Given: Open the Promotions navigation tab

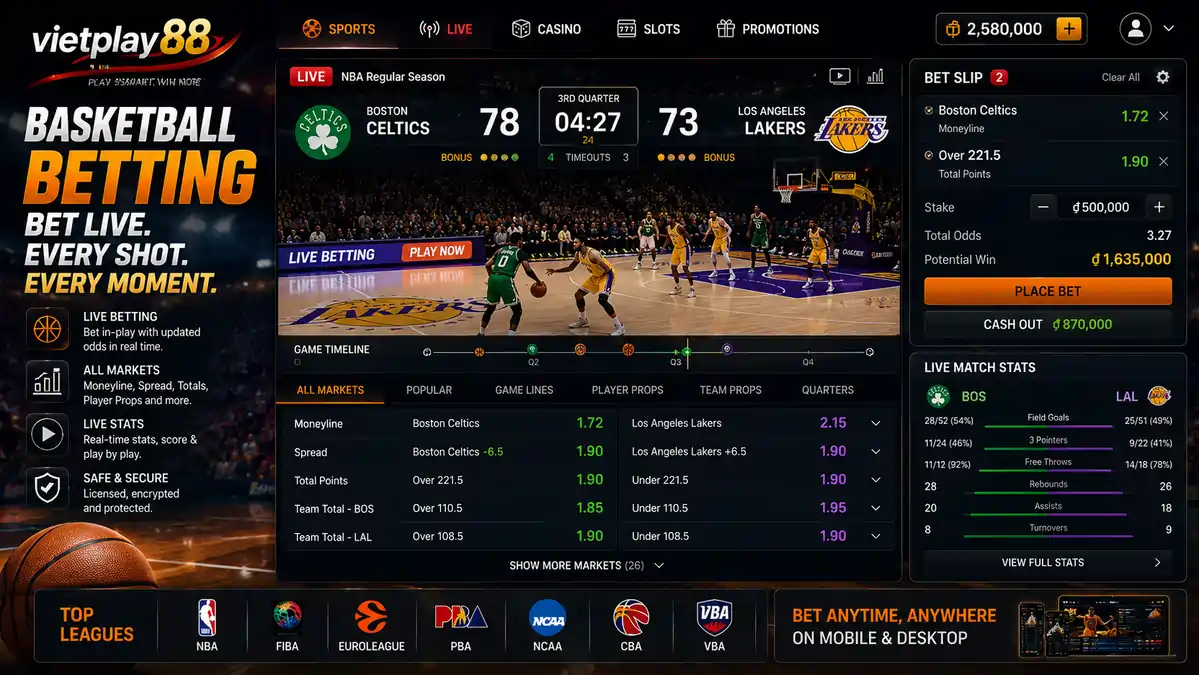Looking at the screenshot, I should pyautogui.click(x=768, y=29).
